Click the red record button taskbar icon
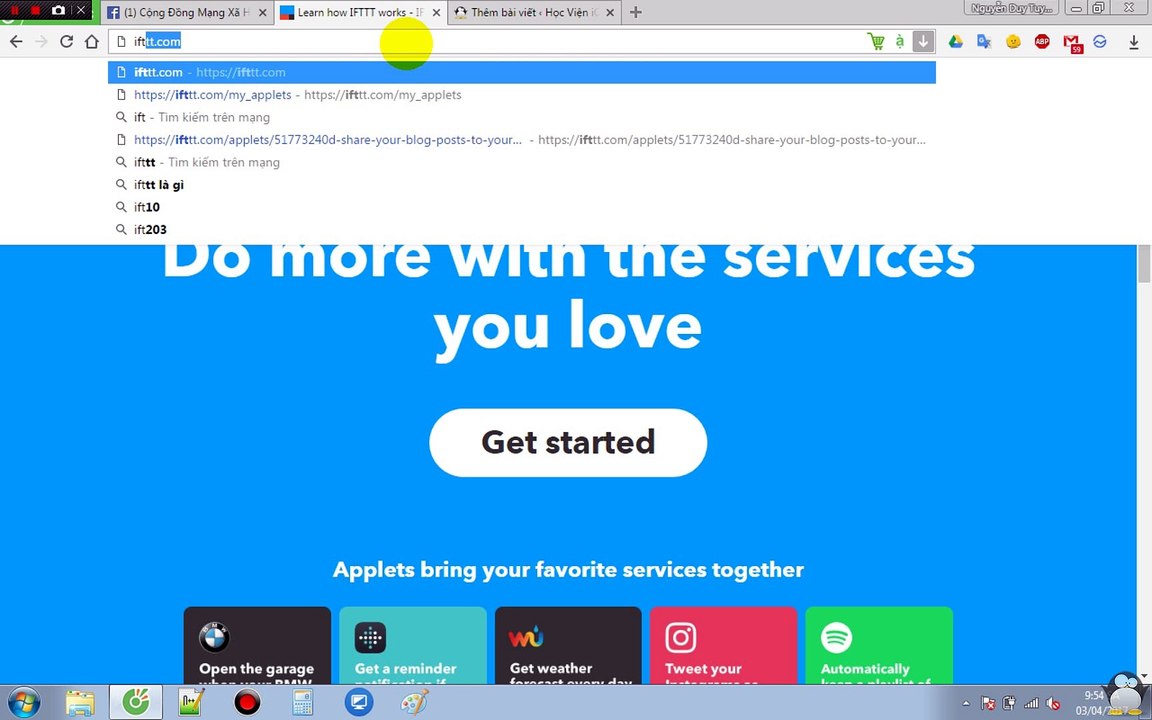Image resolution: width=1152 pixels, height=720 pixels. click(247, 702)
